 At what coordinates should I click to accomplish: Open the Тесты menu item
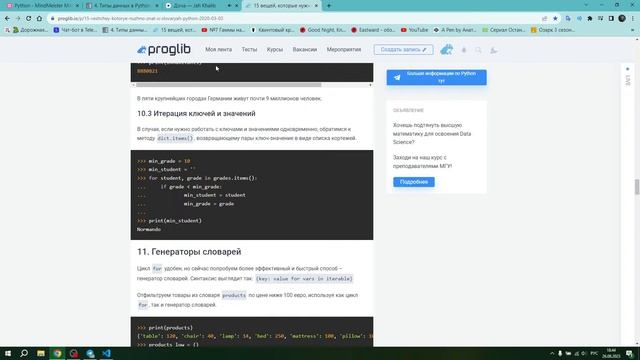coord(249,49)
